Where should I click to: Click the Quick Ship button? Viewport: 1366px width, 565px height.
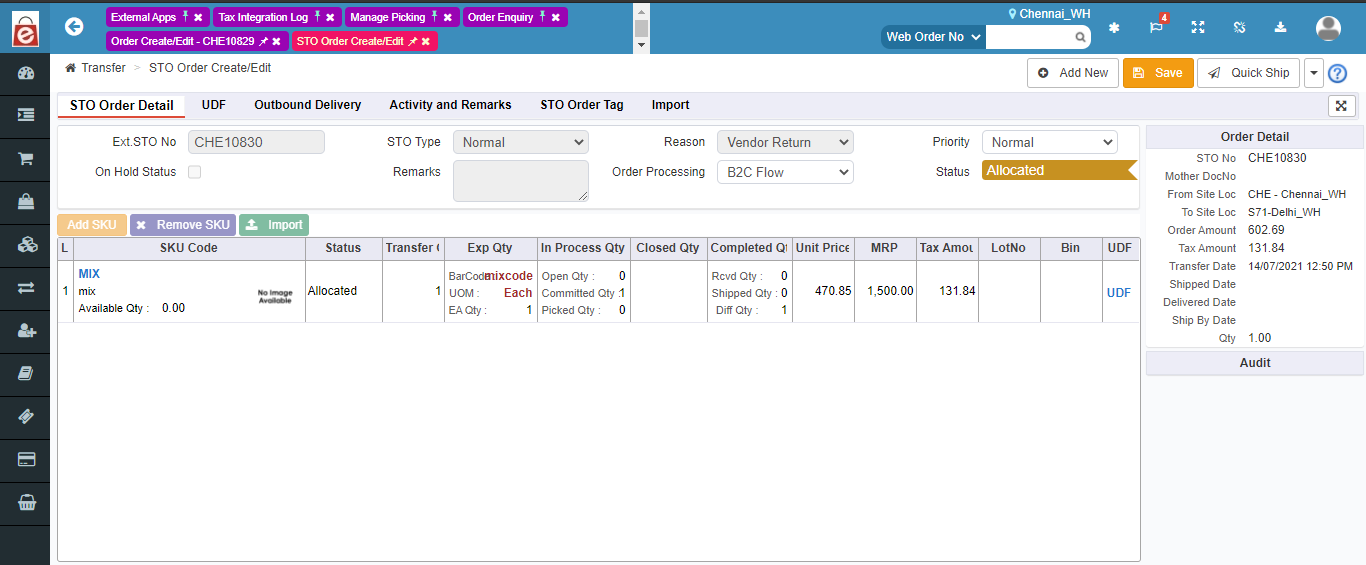pos(1248,73)
